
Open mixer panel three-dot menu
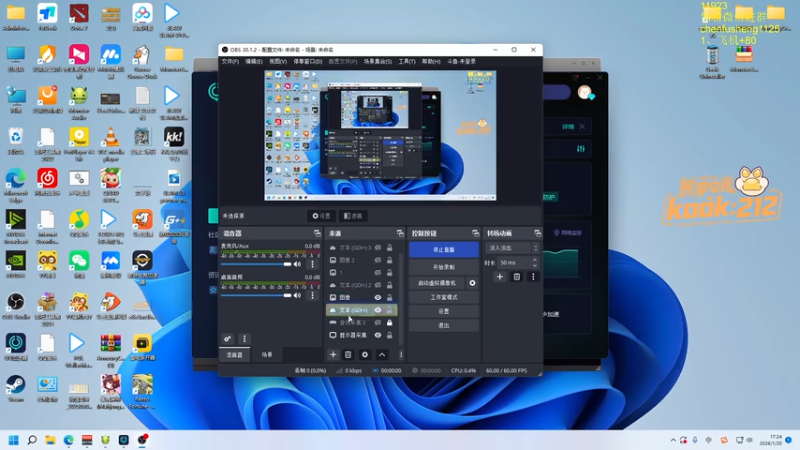[244, 339]
